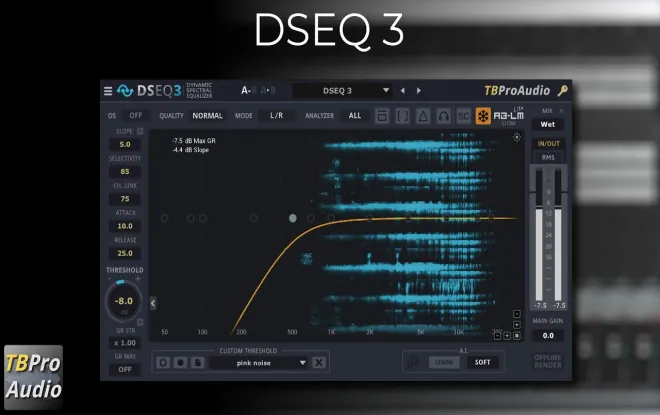Click the AB-LM loudness match logo
The image size is (660, 415).
pos(508,115)
